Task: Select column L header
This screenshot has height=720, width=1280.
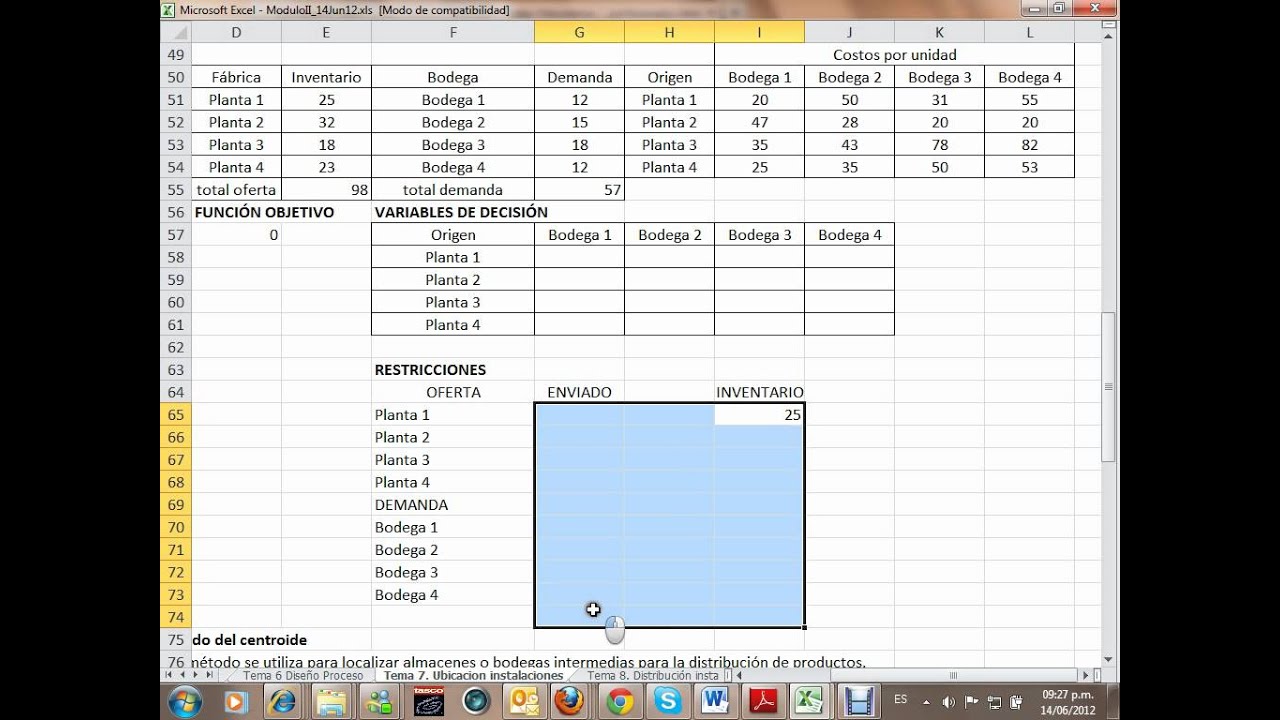Action: [1029, 32]
